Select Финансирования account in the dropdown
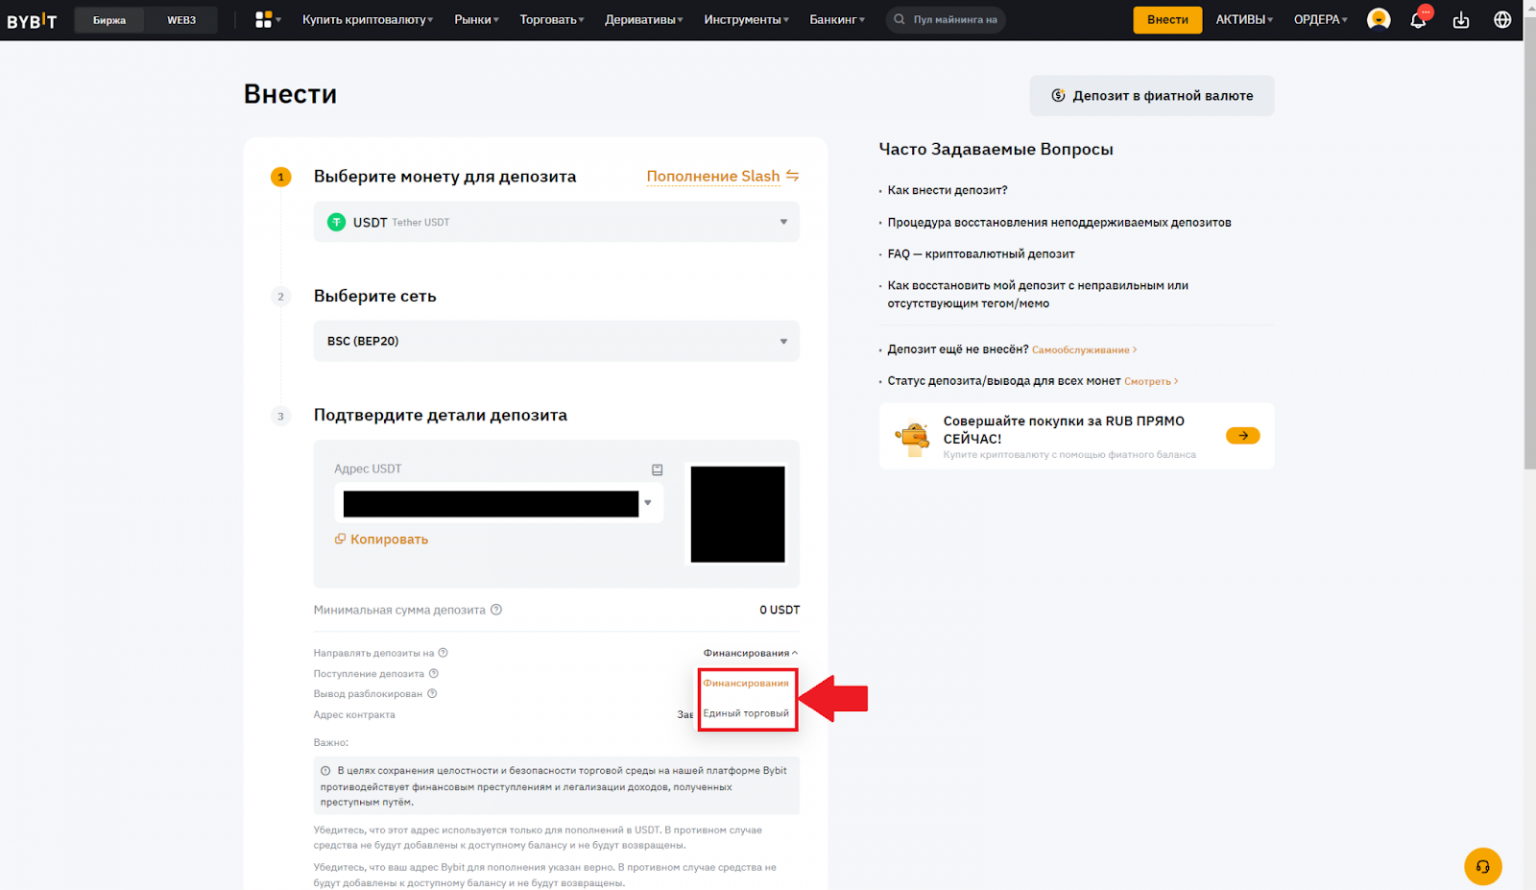Screen dimensions: 1536x890 [747, 682]
